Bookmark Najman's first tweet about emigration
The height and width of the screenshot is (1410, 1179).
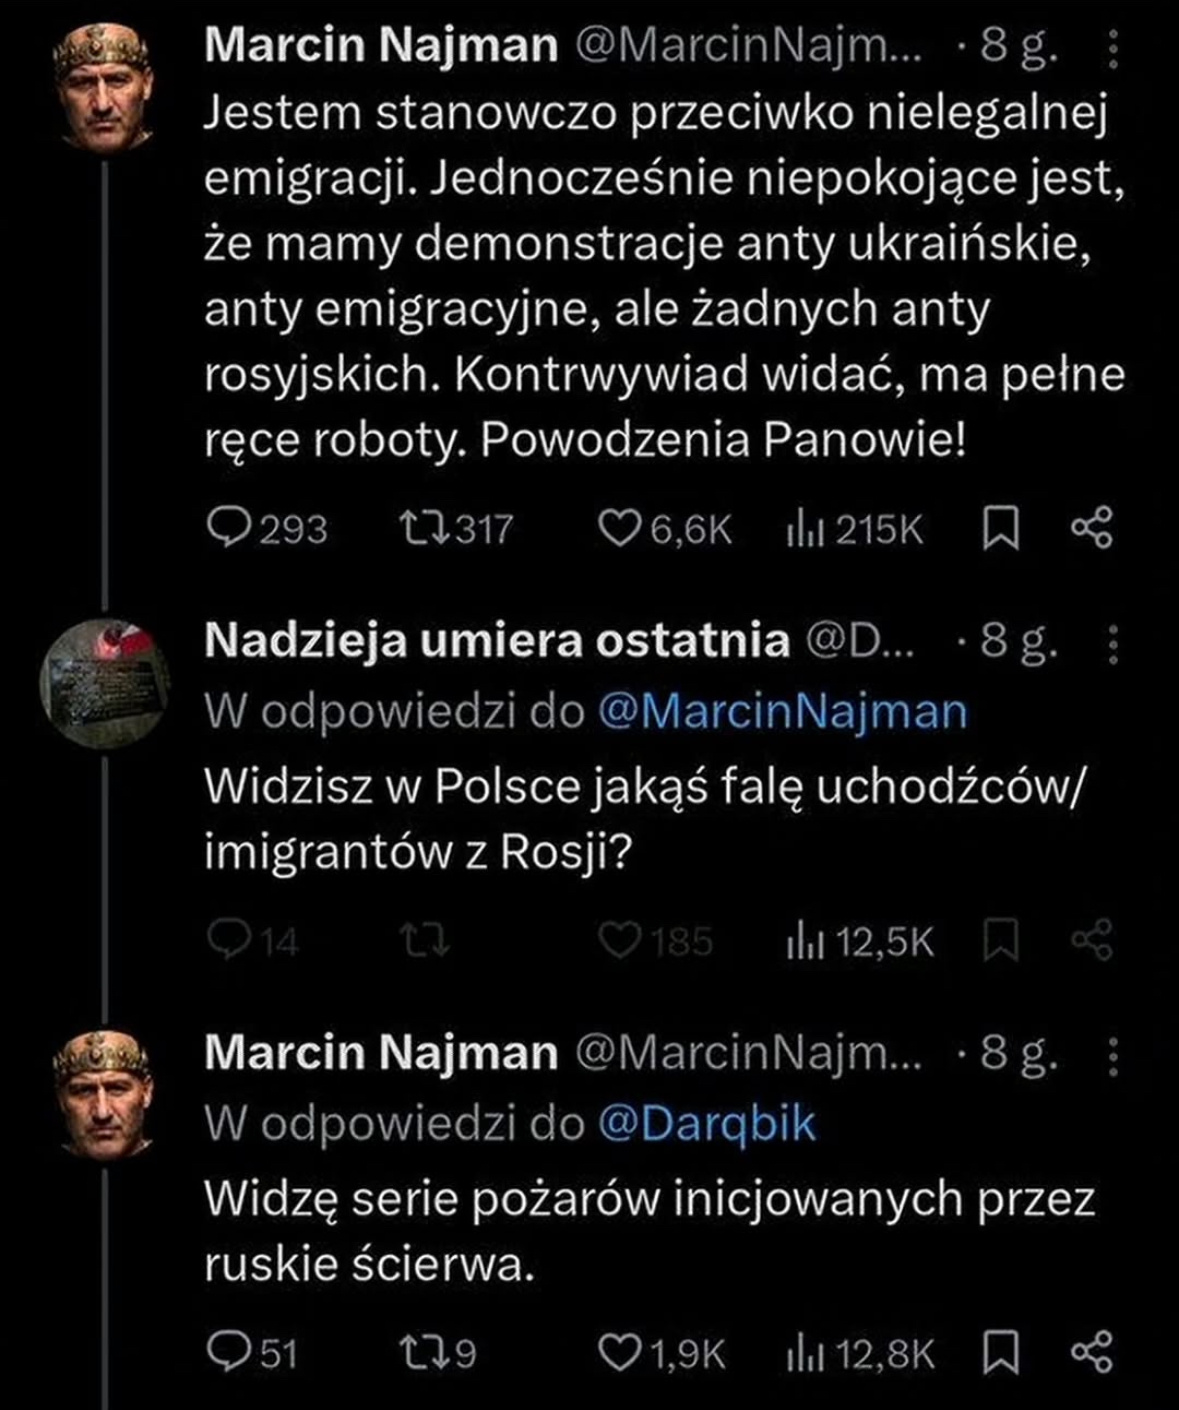pyautogui.click(x=1001, y=528)
